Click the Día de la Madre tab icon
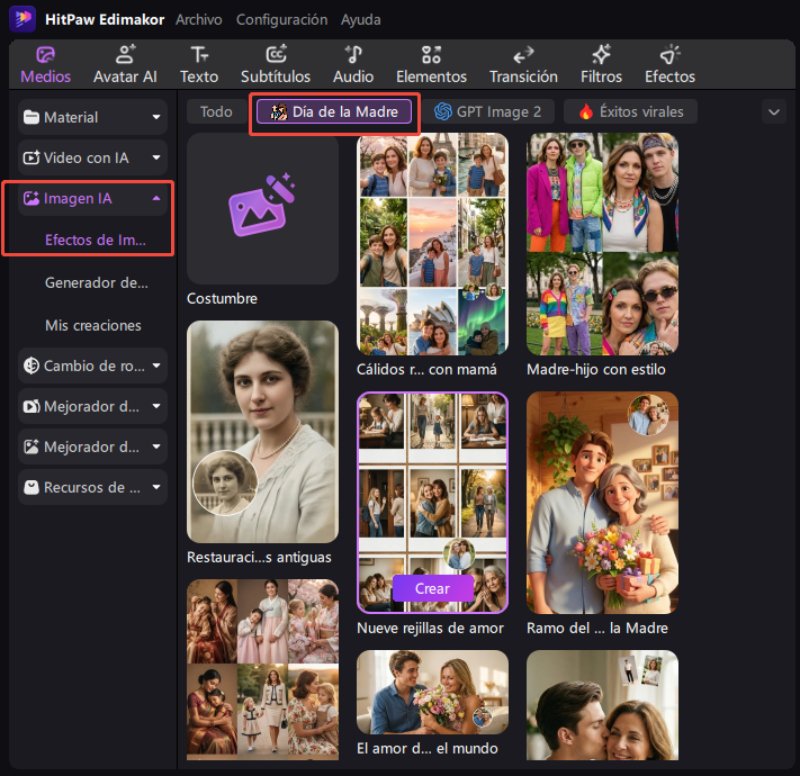 [279, 111]
